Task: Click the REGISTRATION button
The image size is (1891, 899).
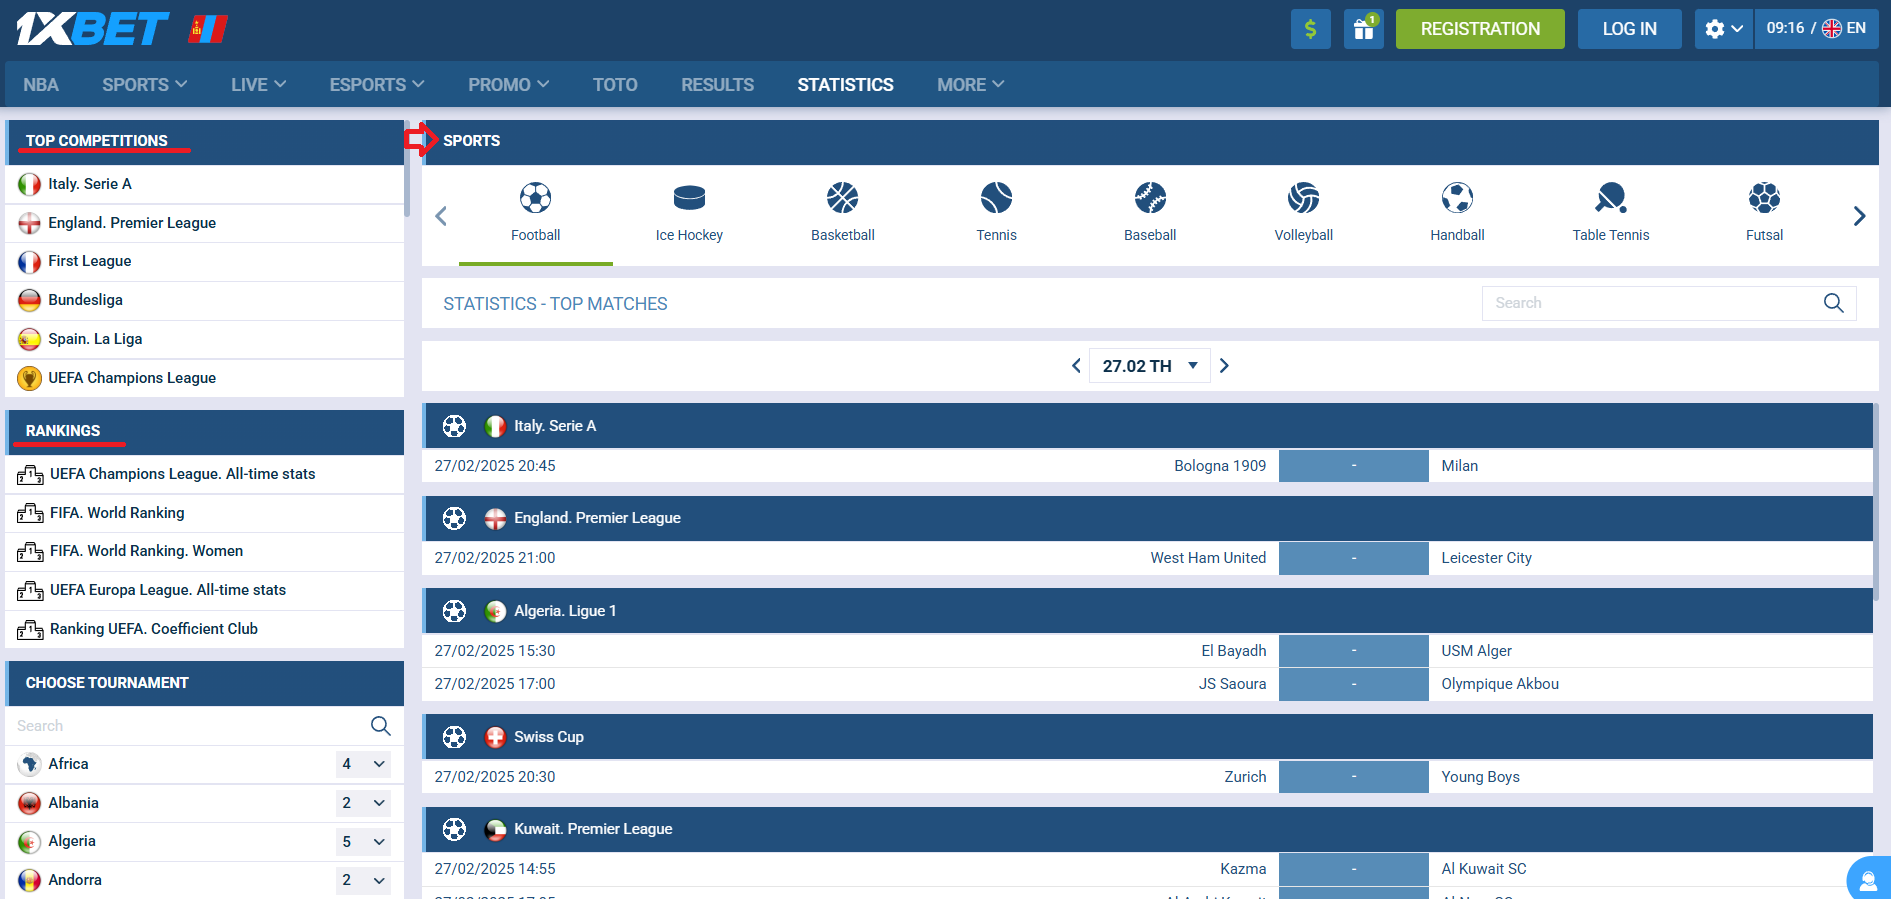Action: 1480,29
